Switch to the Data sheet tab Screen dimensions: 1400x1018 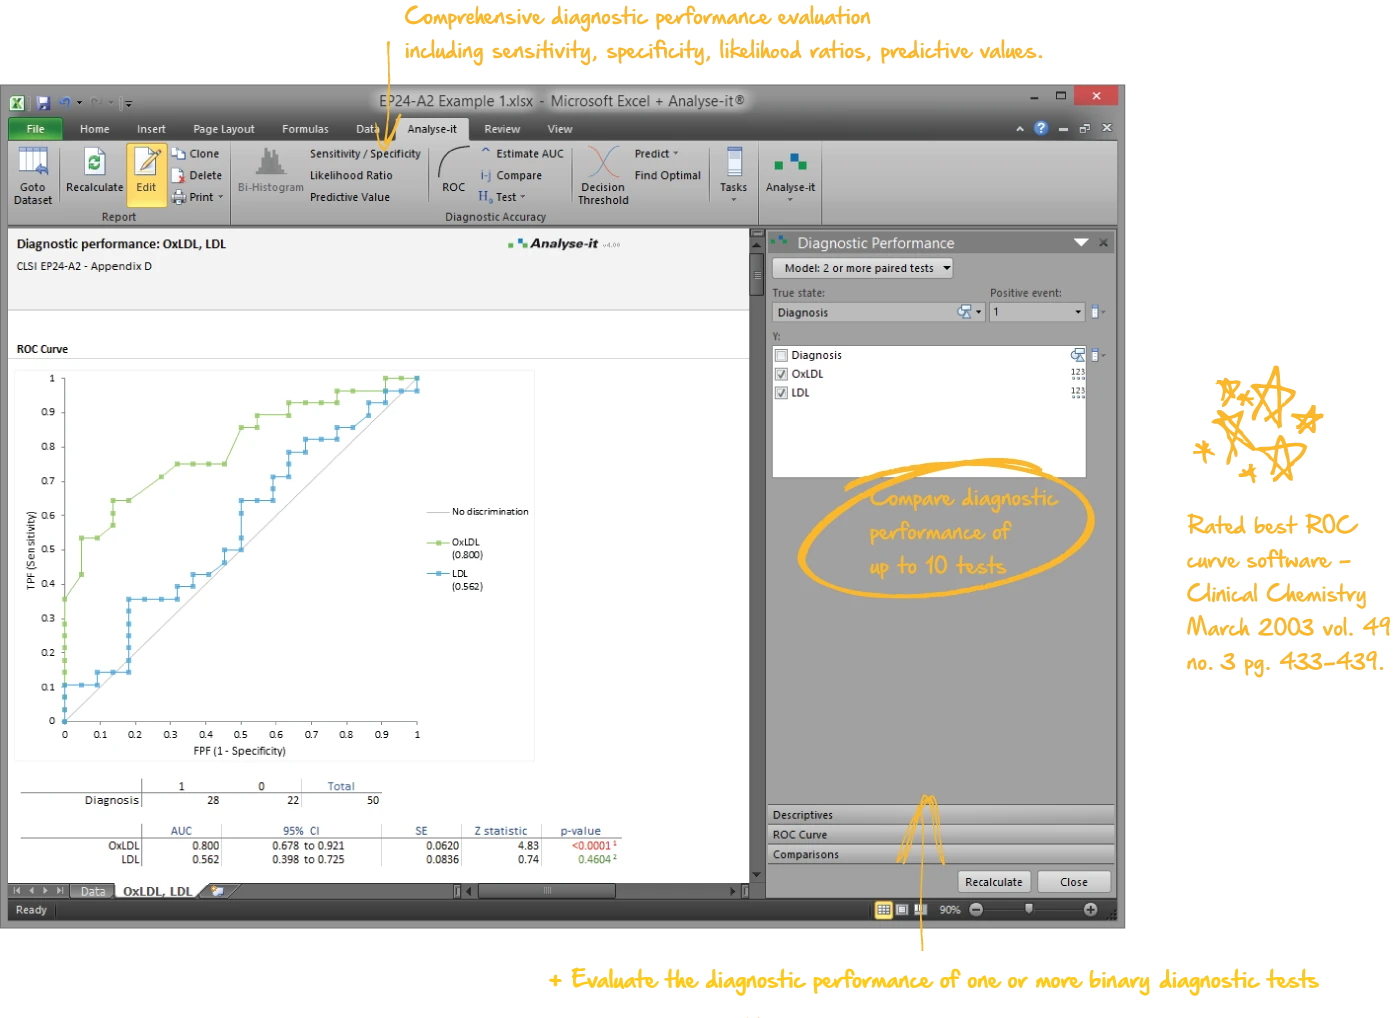tap(93, 891)
